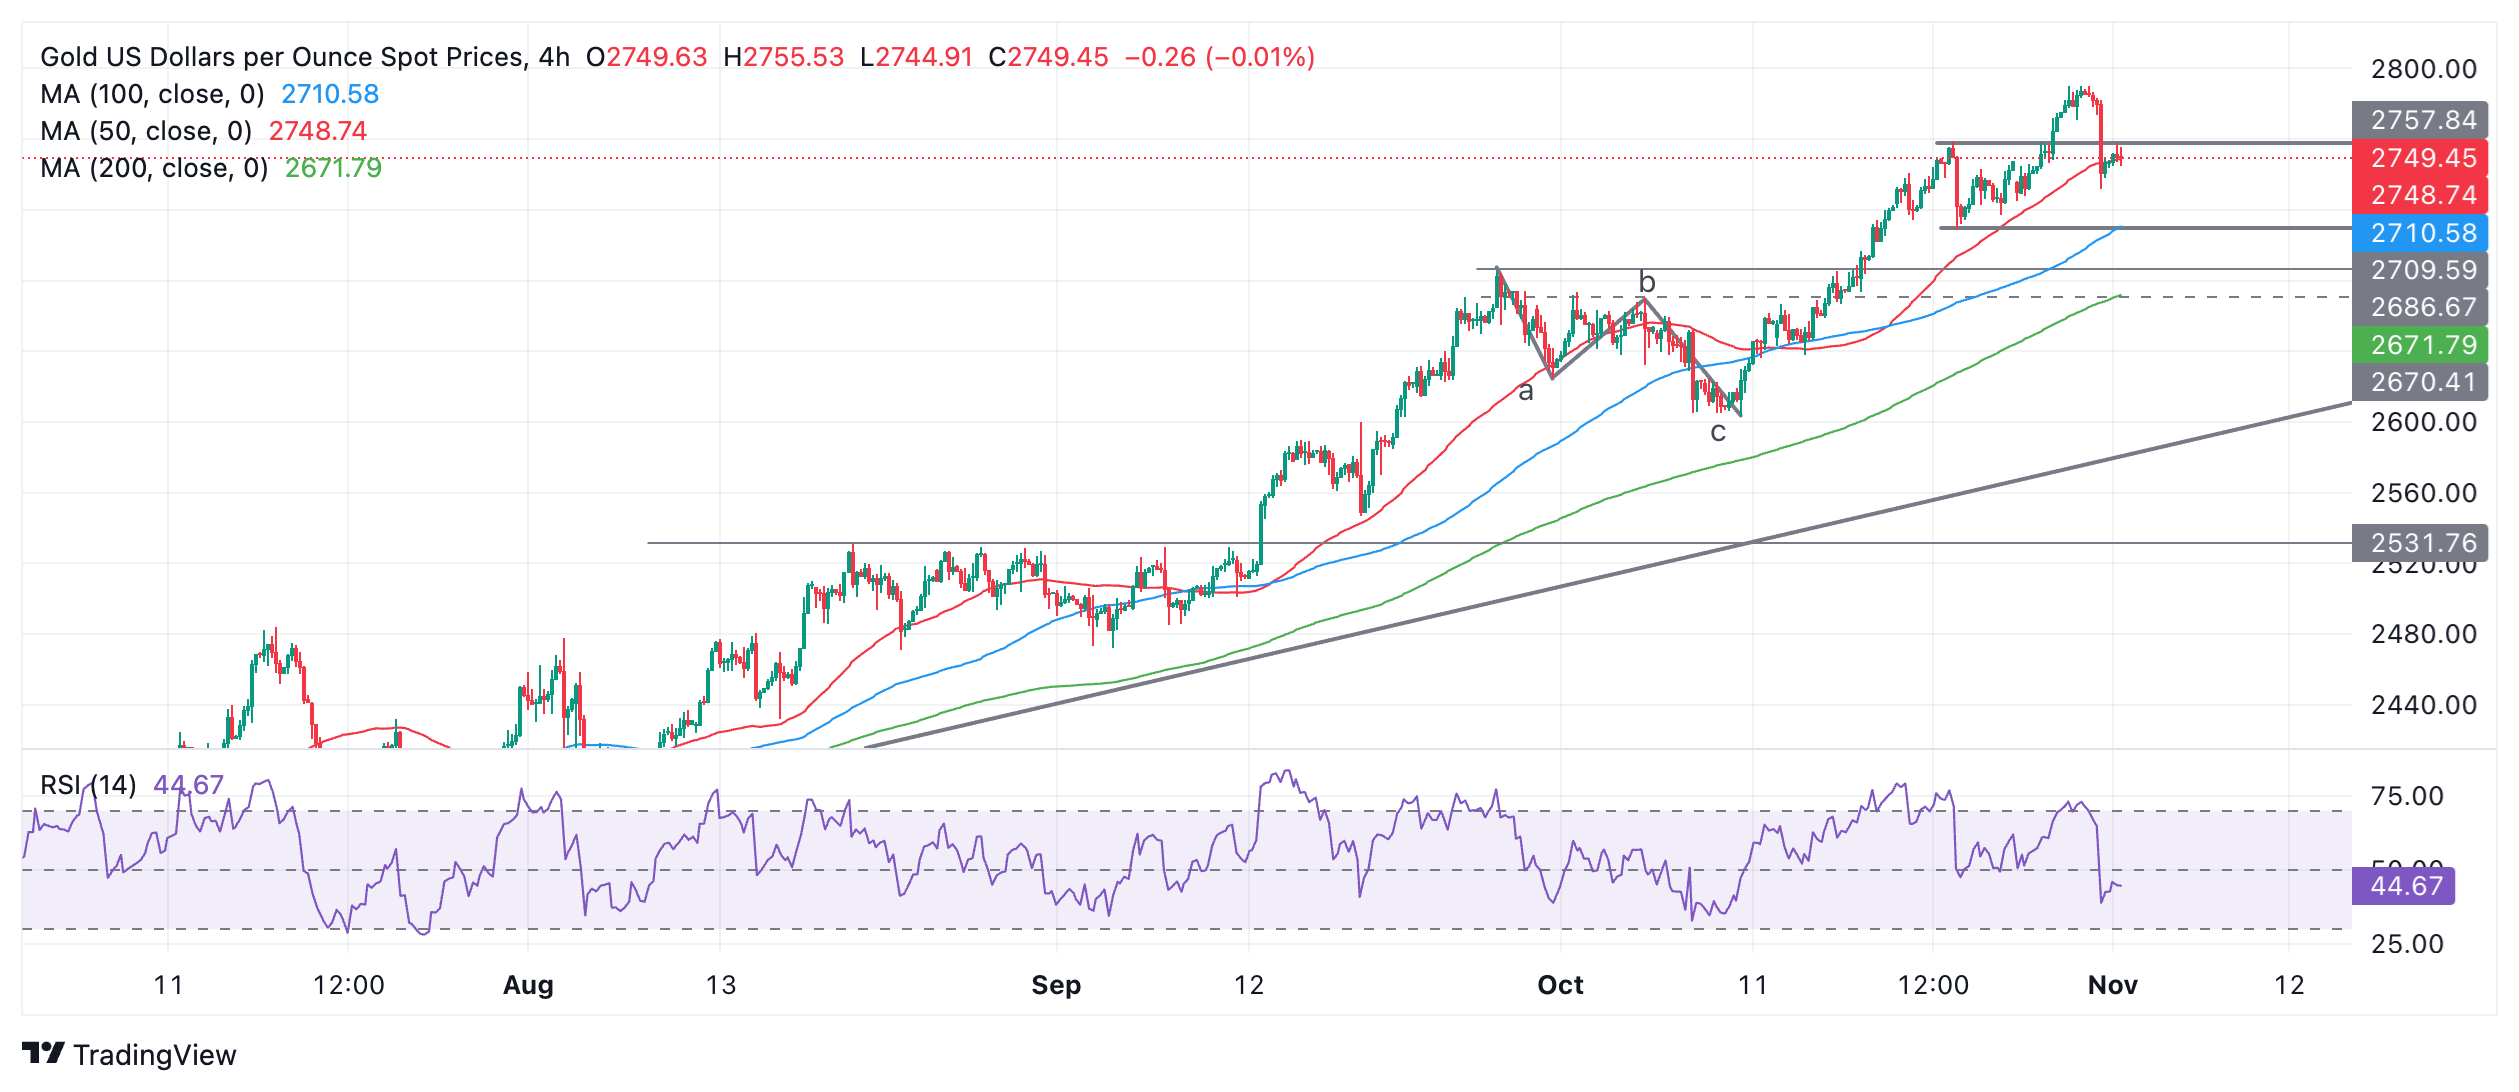
Task: Click the green 2671.79 MA price tag
Action: coord(2422,345)
